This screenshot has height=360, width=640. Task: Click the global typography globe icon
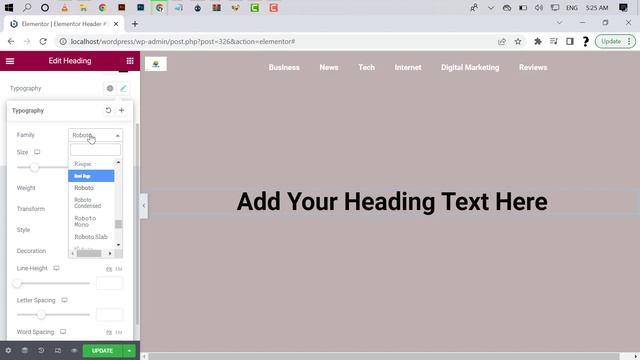110,88
